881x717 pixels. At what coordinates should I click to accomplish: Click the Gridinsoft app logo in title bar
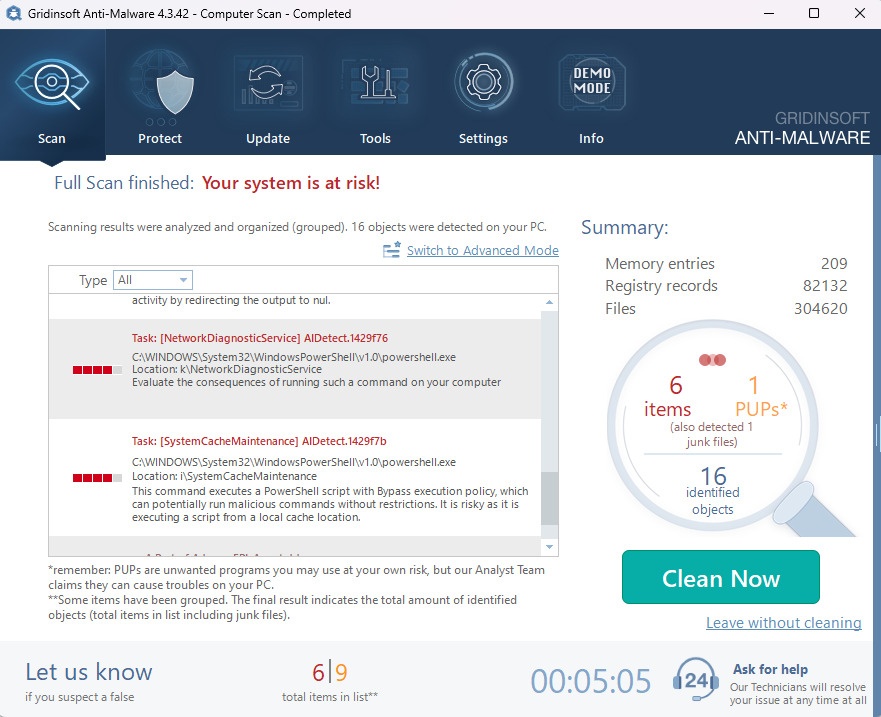(x=13, y=13)
